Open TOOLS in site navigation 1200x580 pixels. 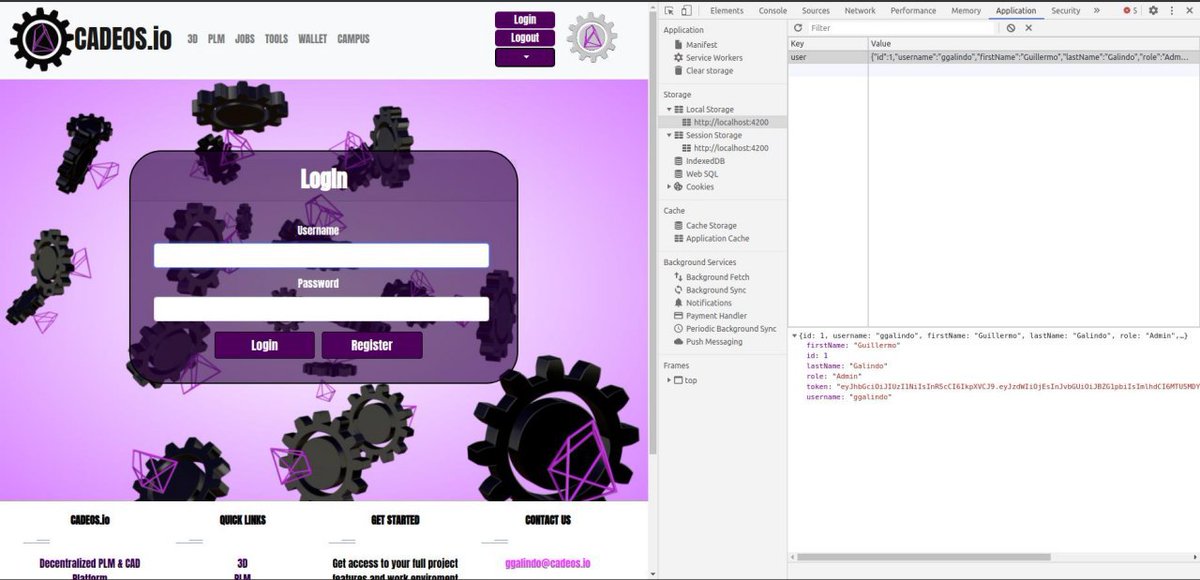(x=276, y=39)
